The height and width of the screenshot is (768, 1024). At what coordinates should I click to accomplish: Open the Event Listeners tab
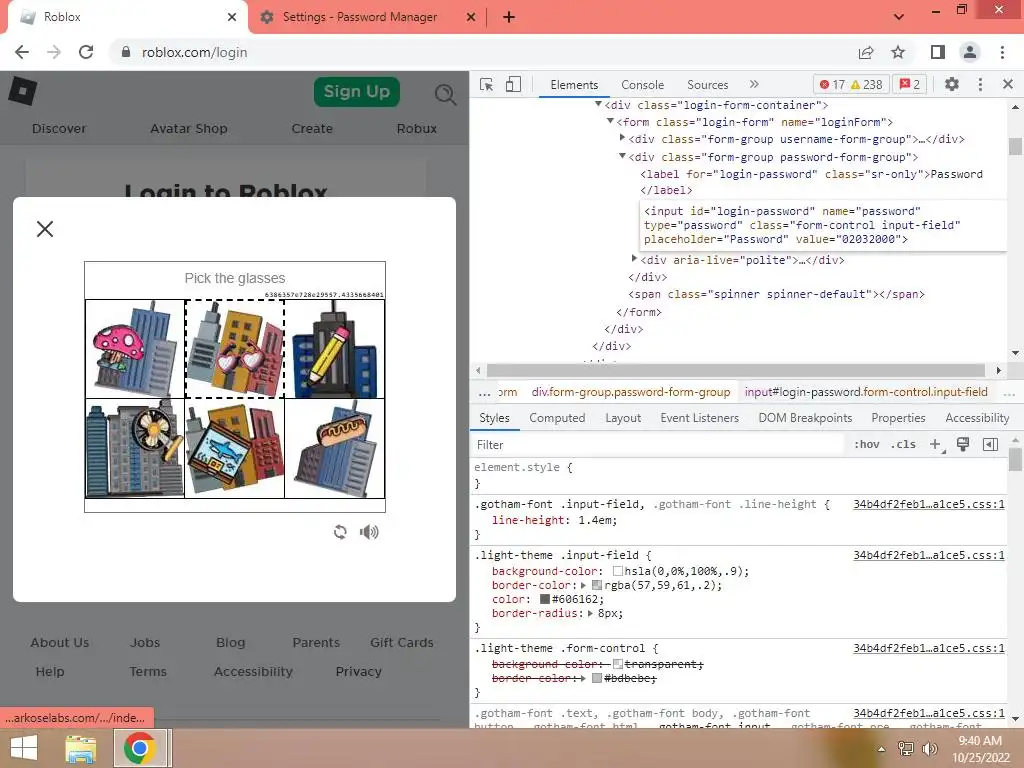click(699, 418)
